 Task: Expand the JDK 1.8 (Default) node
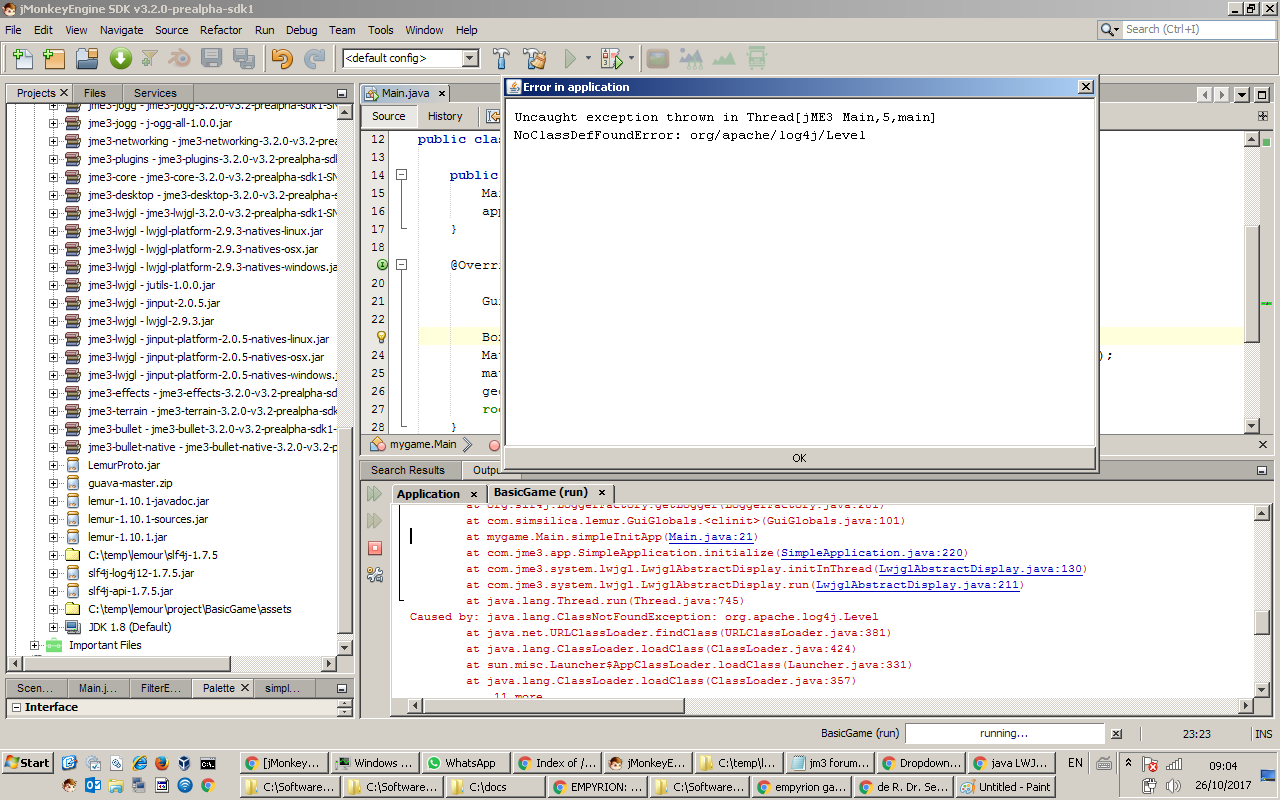(x=54, y=627)
